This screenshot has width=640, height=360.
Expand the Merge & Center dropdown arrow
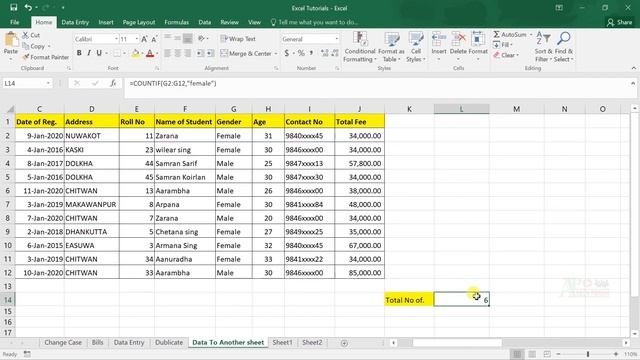[x=276, y=53]
